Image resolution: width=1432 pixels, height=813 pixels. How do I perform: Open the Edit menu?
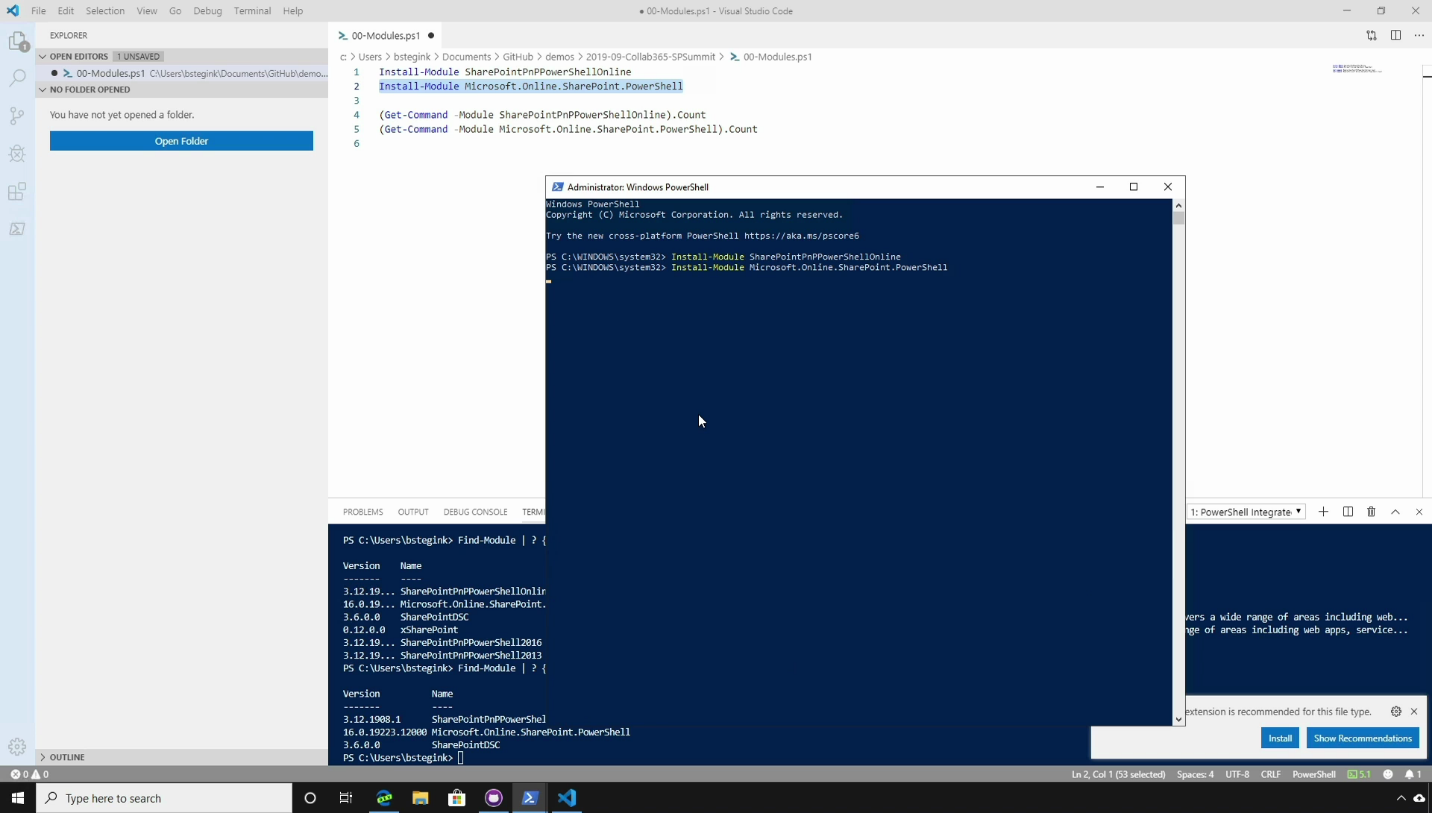[x=66, y=11]
